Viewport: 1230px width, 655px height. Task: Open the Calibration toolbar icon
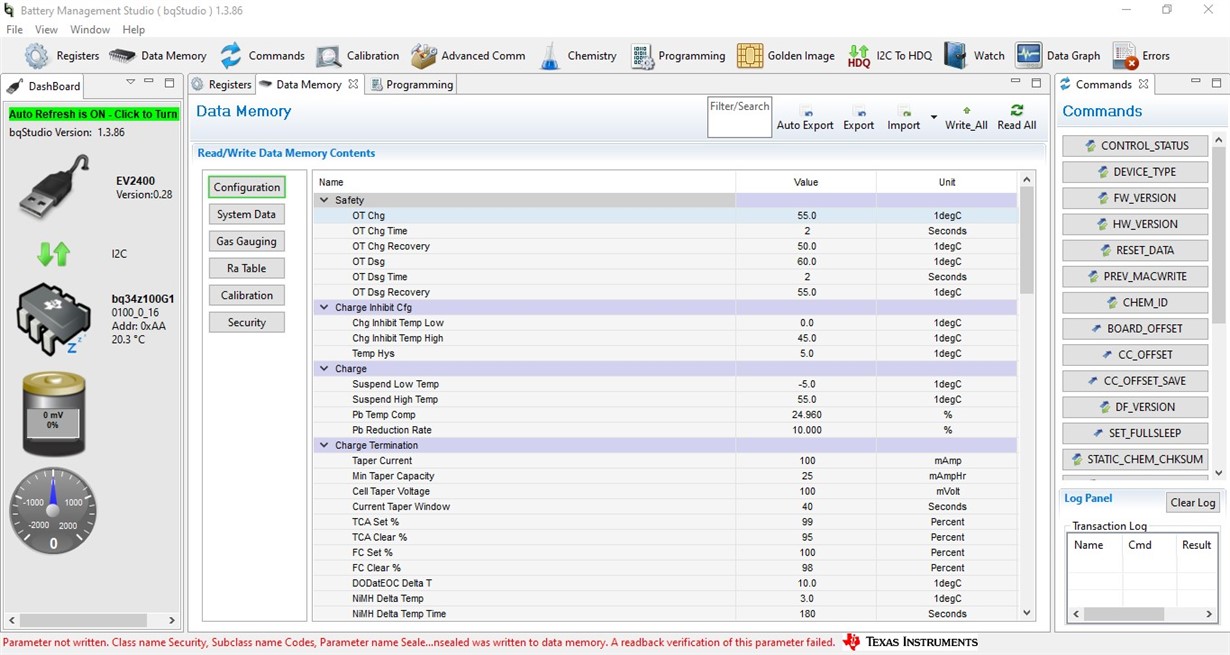pos(328,56)
